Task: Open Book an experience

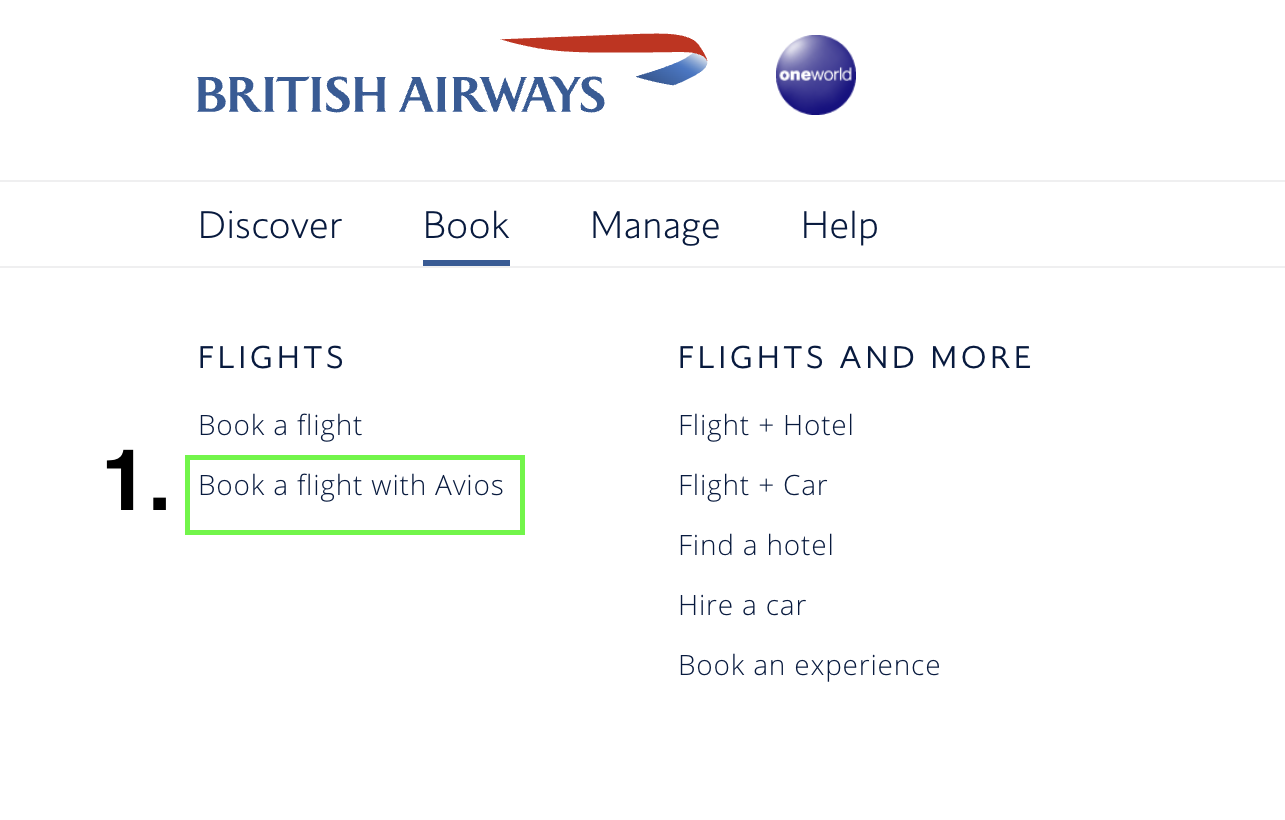Action: click(808, 666)
